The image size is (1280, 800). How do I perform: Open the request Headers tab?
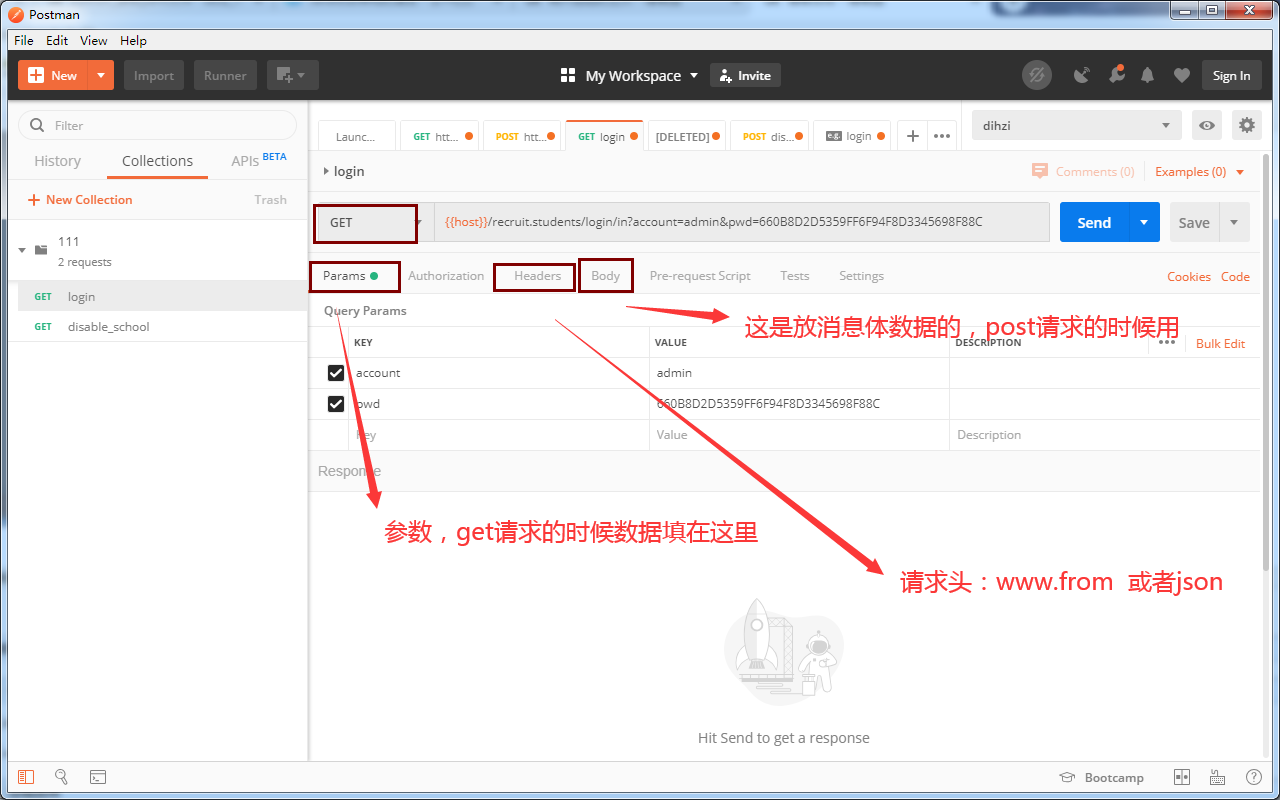click(538, 276)
